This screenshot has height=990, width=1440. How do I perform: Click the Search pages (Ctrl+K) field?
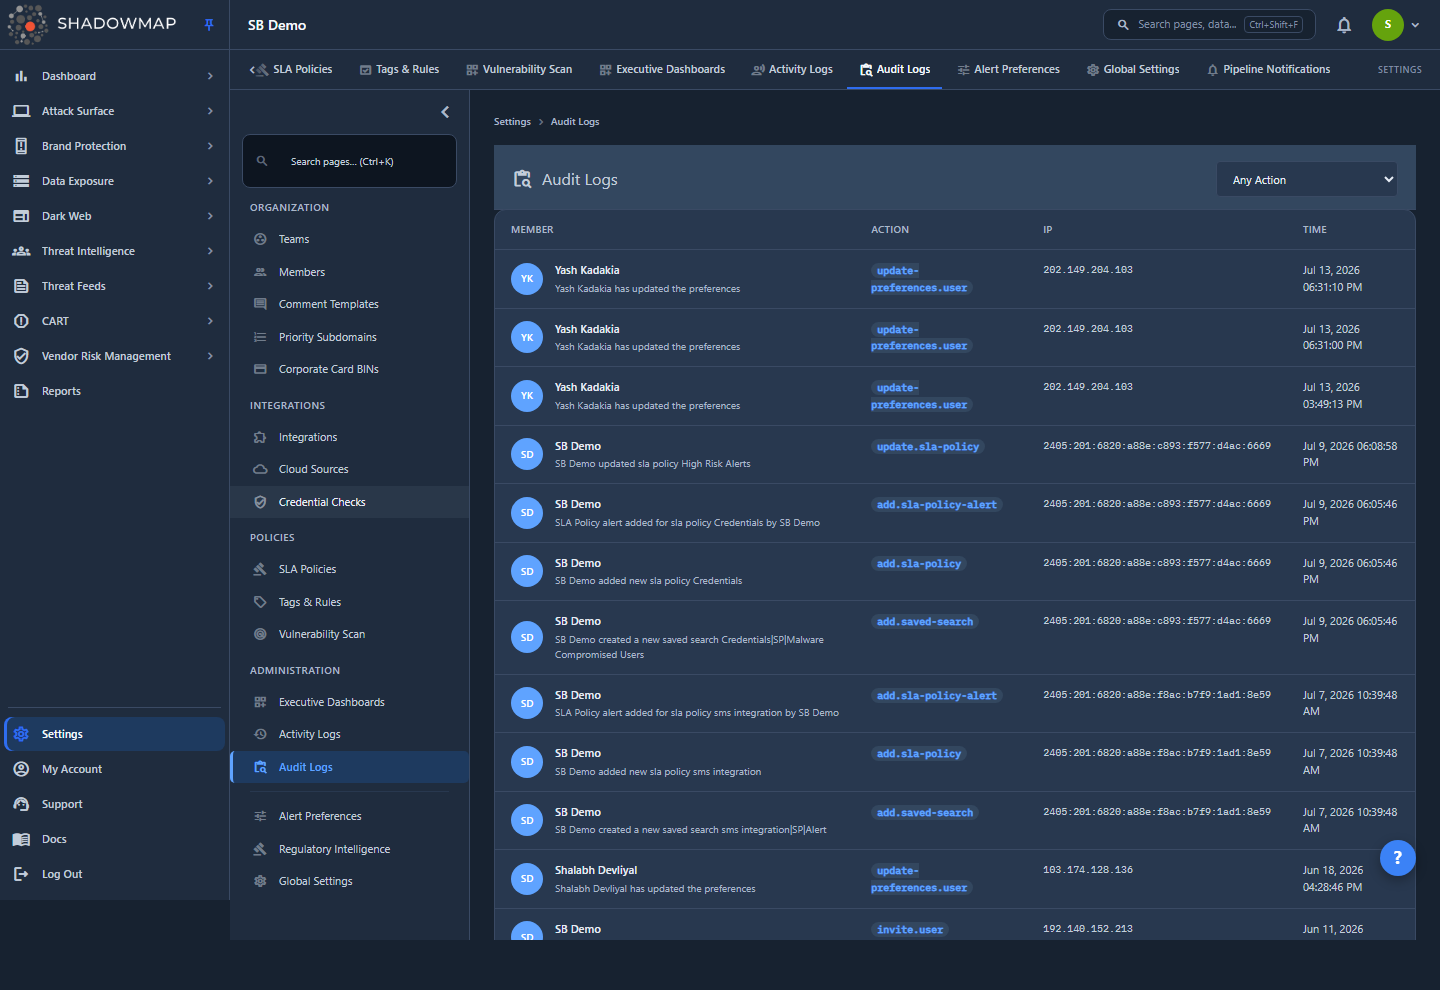tap(349, 161)
